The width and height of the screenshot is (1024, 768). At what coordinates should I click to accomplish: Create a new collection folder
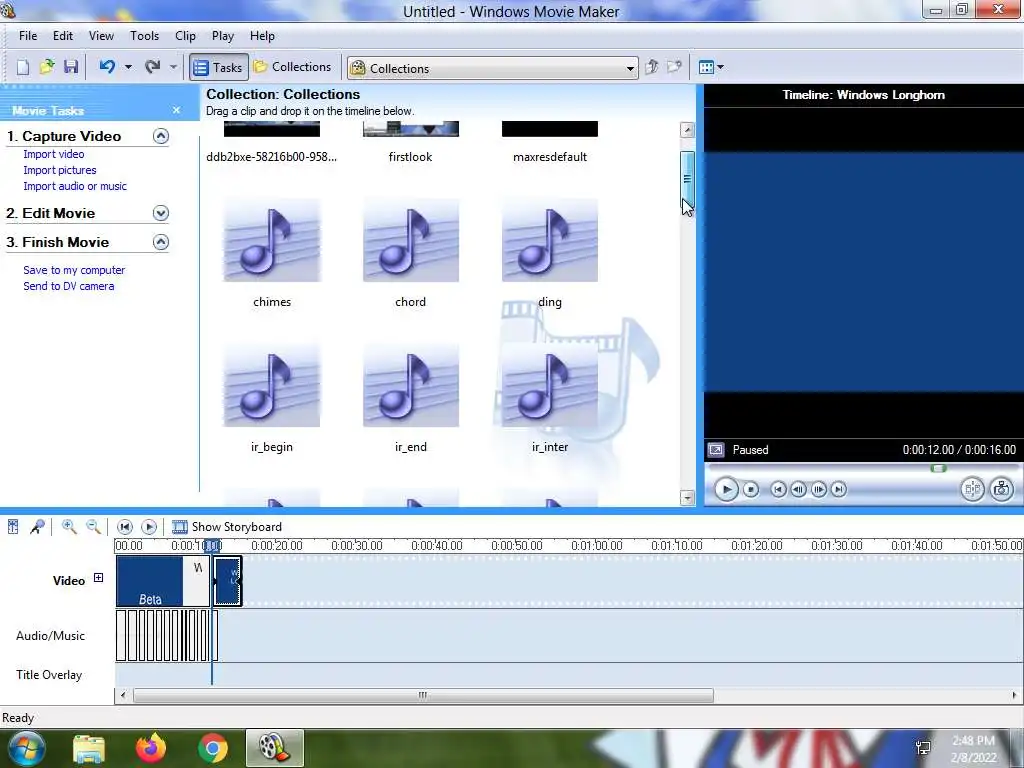(x=674, y=67)
